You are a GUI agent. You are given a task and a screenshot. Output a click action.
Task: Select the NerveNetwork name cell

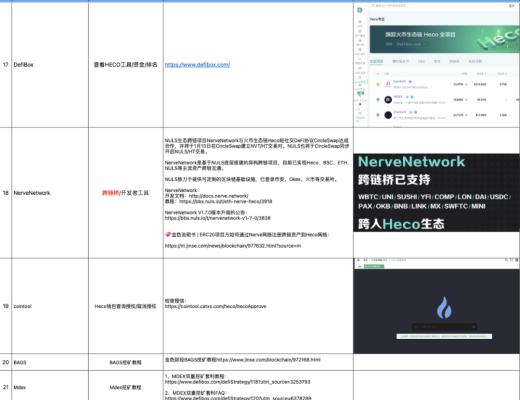coord(50,193)
